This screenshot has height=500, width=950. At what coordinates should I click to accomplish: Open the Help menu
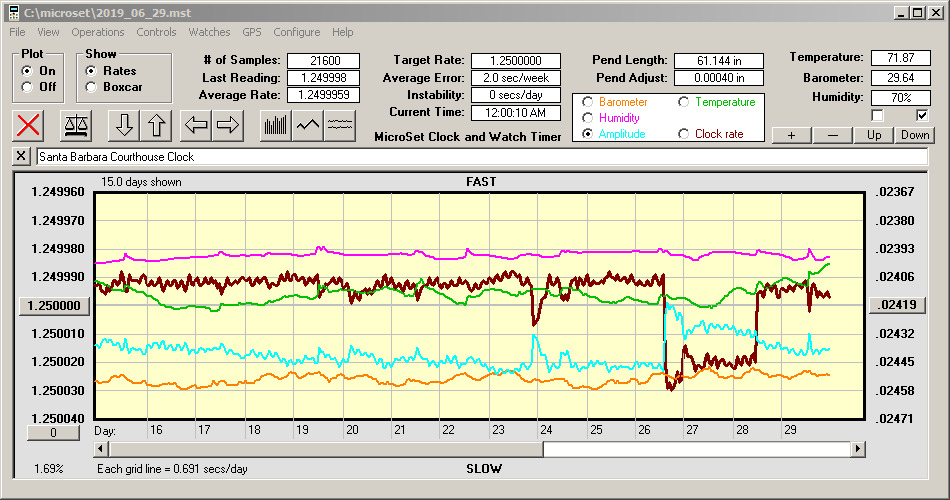pos(342,32)
